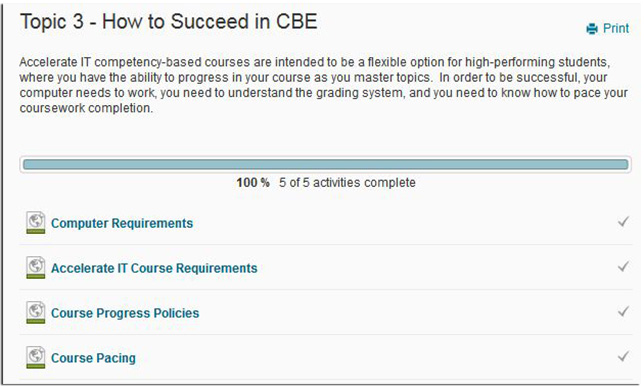Click the blue topic progress bar

(x=326, y=165)
